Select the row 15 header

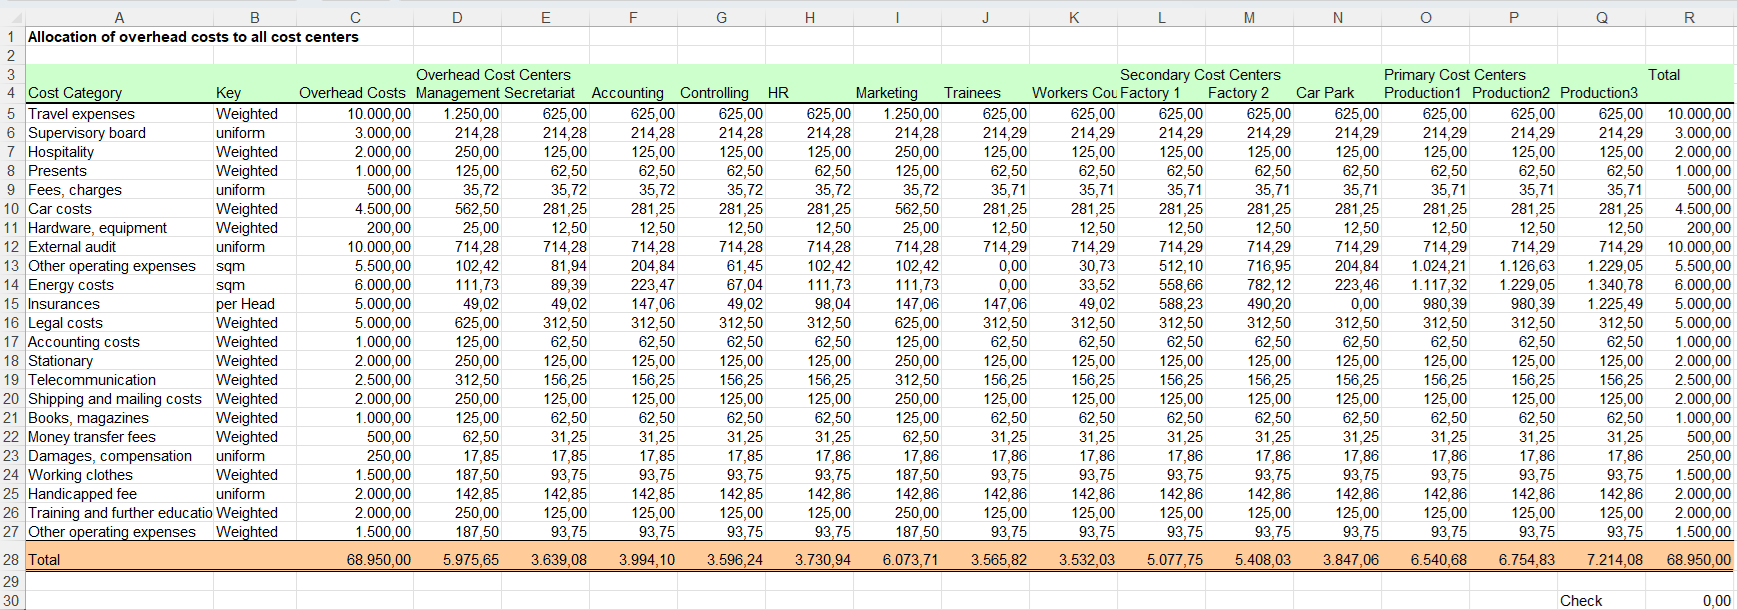coord(11,304)
